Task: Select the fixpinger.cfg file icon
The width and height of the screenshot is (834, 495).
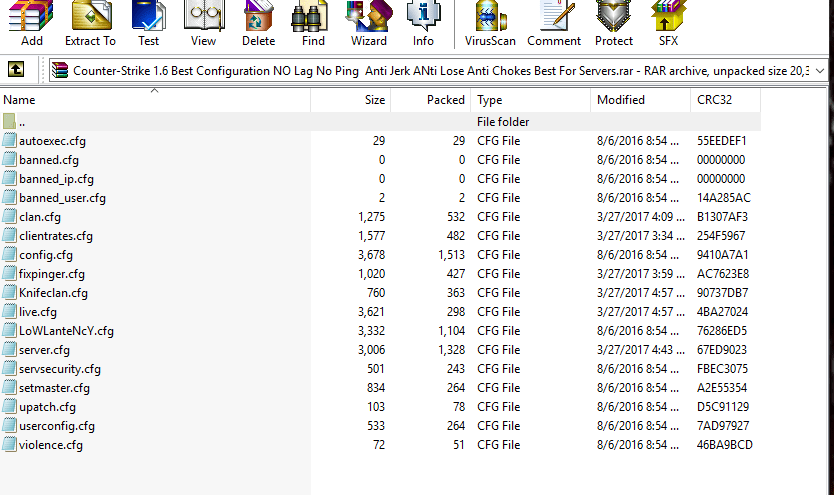Action: (9, 274)
